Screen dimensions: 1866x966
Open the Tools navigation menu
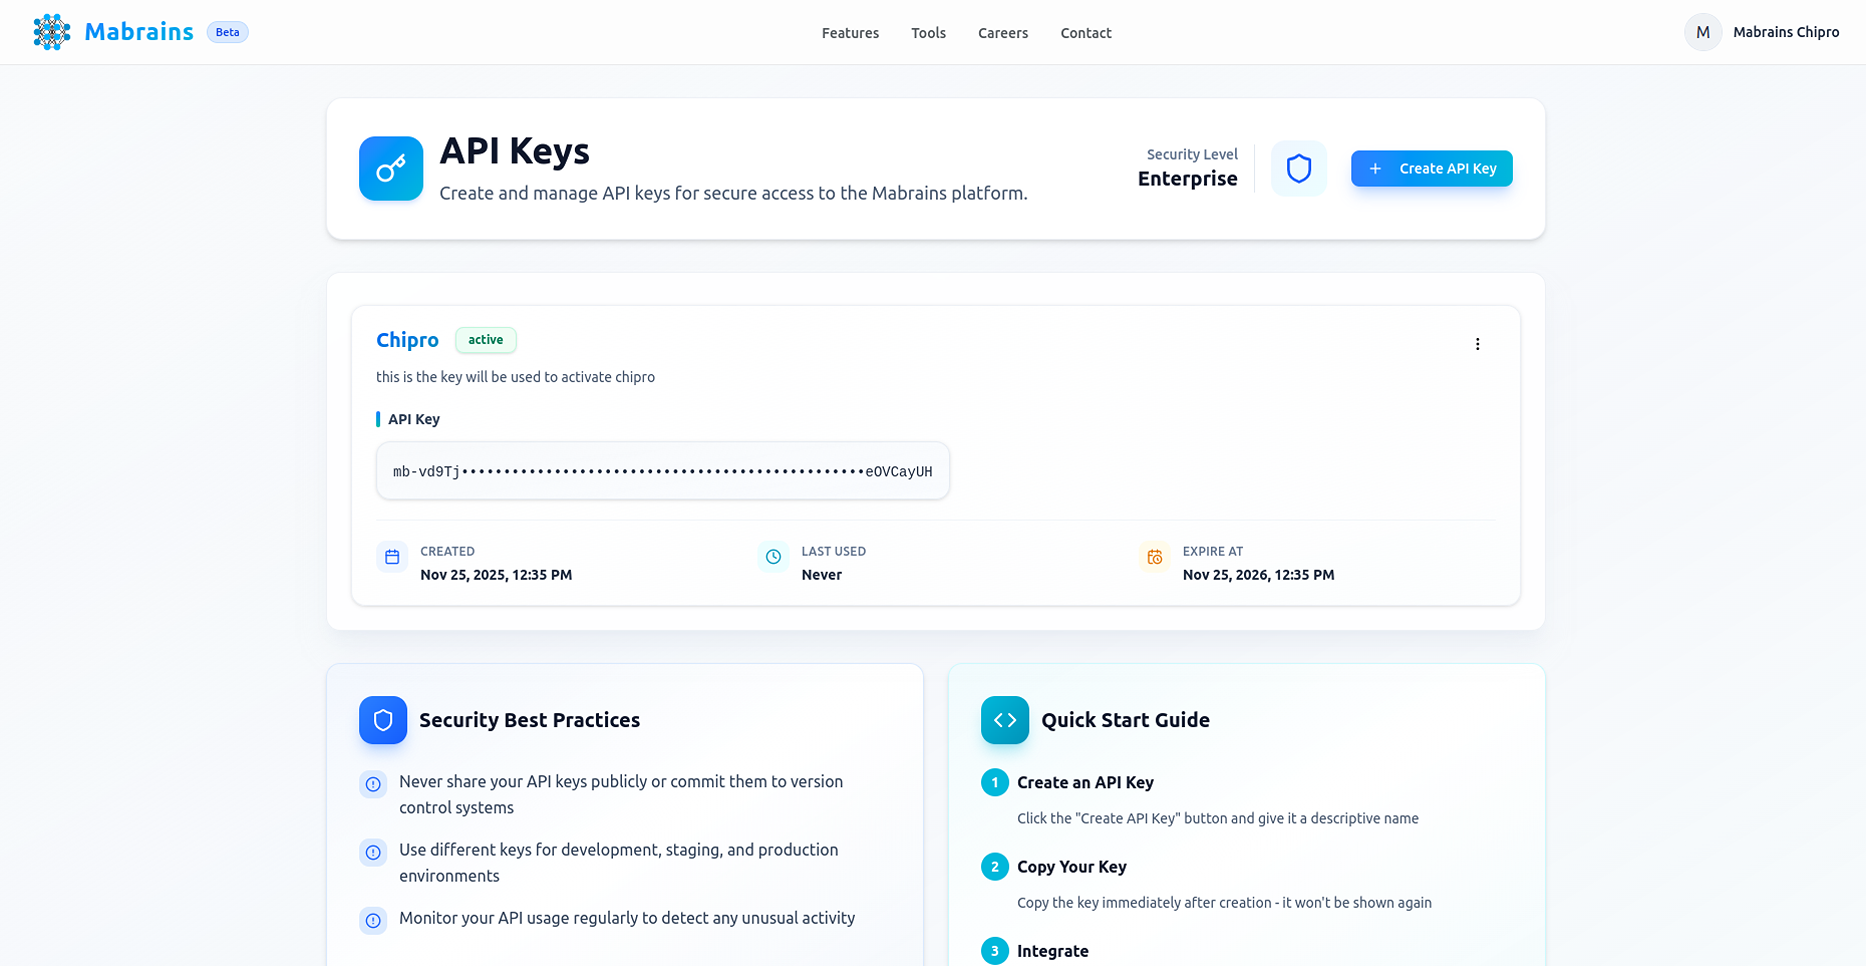(928, 32)
